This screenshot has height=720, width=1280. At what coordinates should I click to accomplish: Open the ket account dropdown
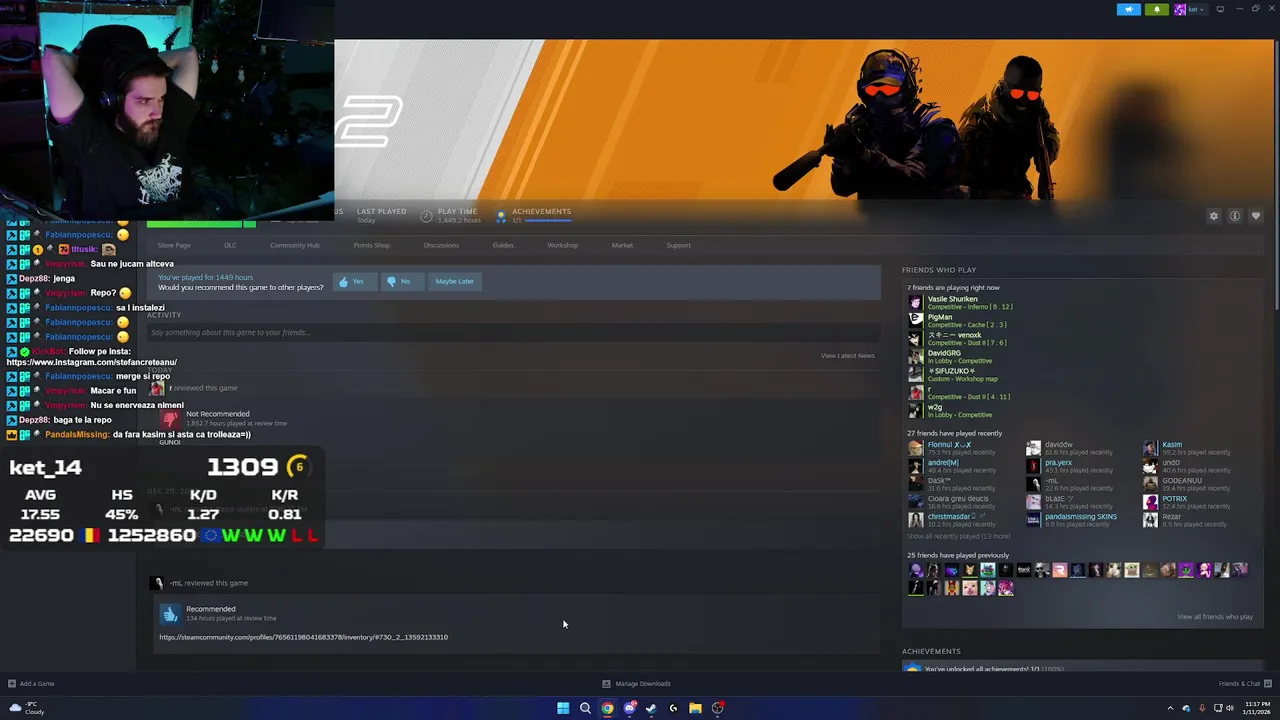click(1195, 9)
